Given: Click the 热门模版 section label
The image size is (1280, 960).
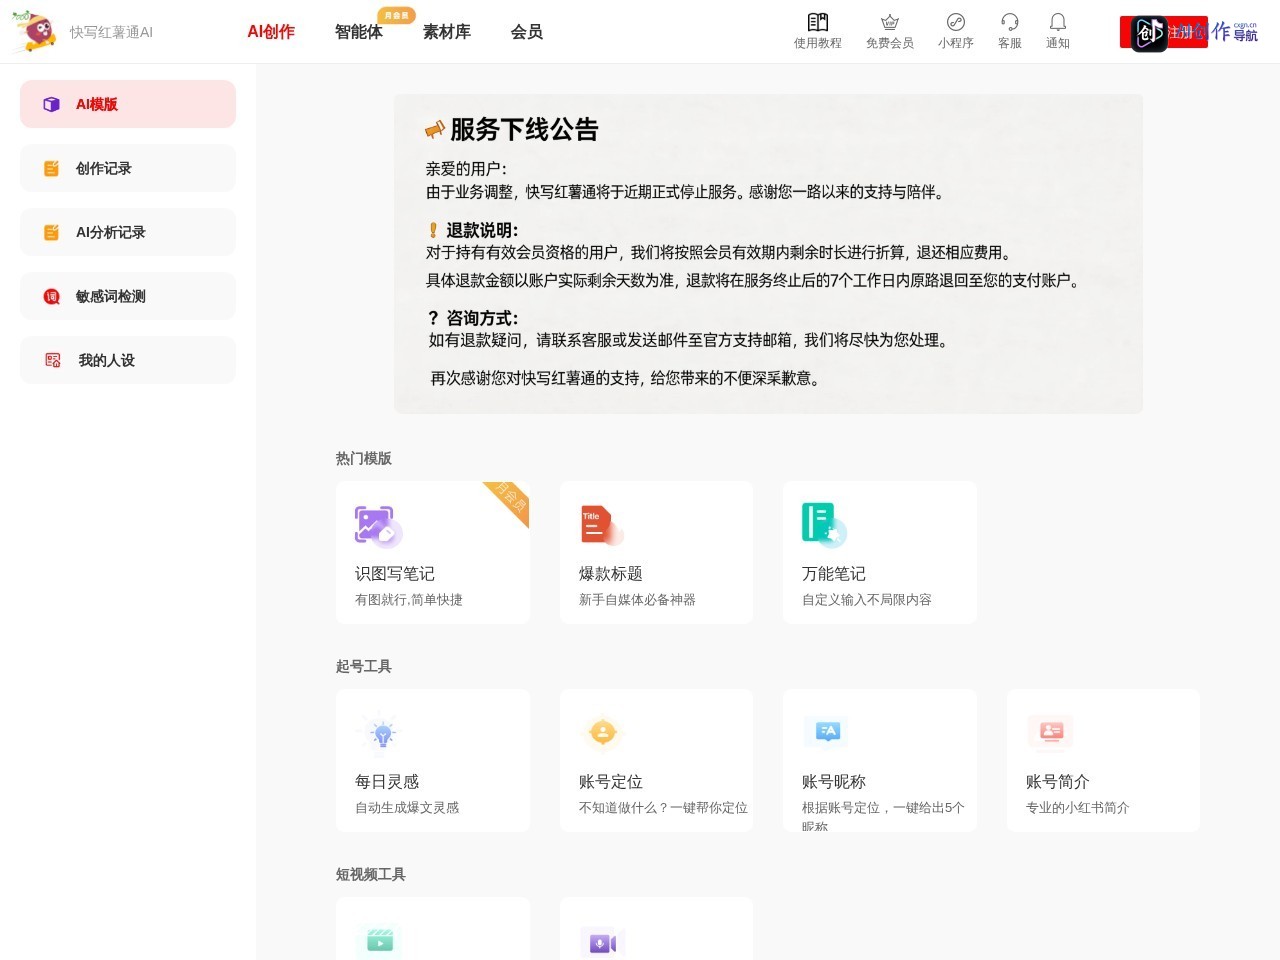Looking at the screenshot, I should click(364, 458).
